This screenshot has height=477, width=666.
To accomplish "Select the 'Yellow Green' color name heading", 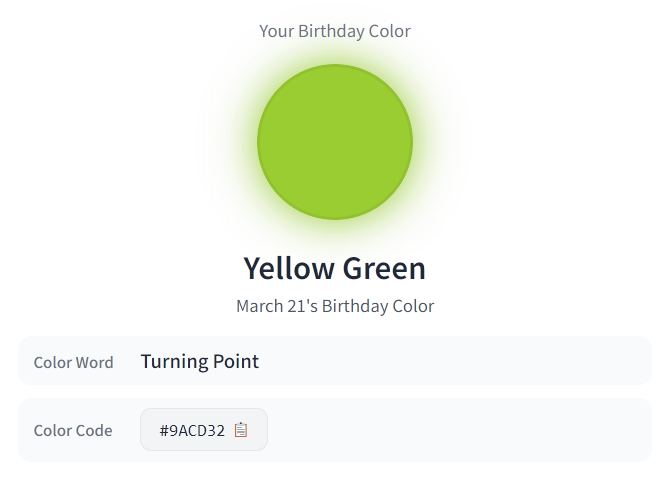I will pyautogui.click(x=335, y=269).
